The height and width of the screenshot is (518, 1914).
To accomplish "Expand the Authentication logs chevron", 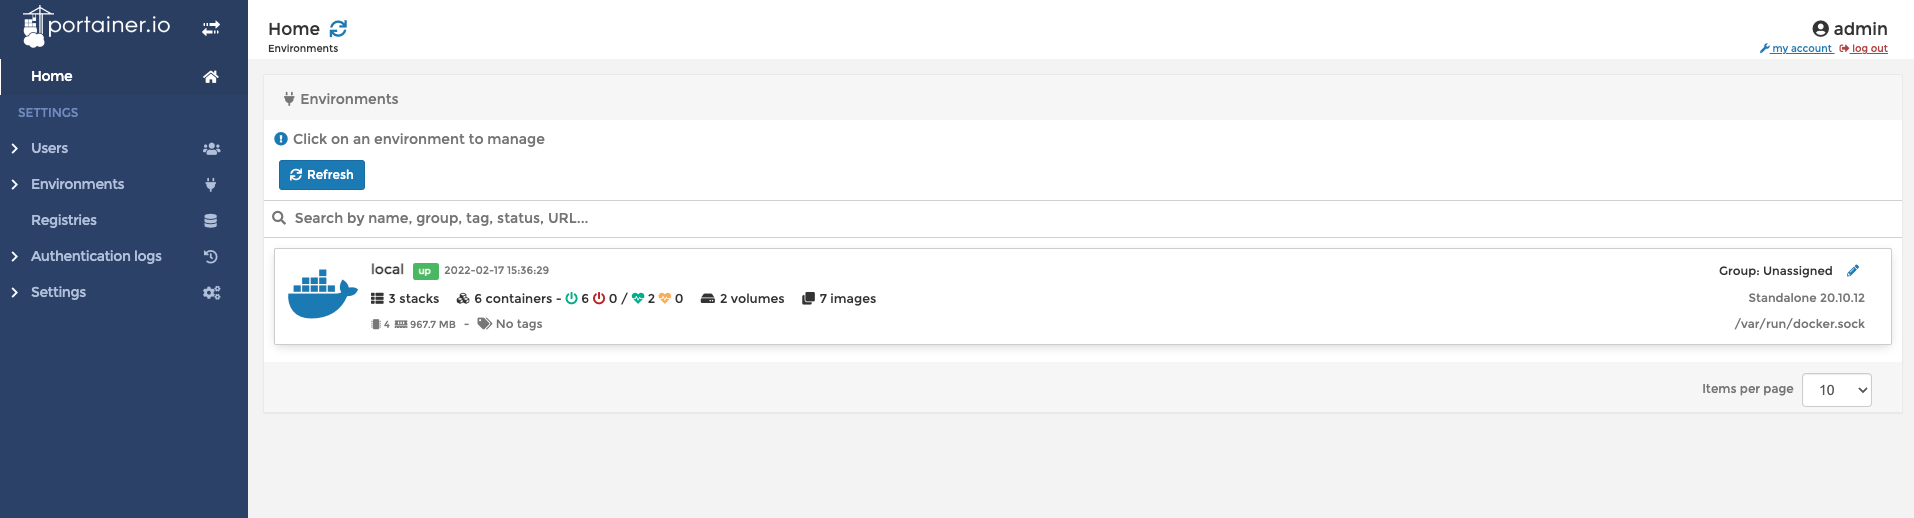I will tap(14, 257).
